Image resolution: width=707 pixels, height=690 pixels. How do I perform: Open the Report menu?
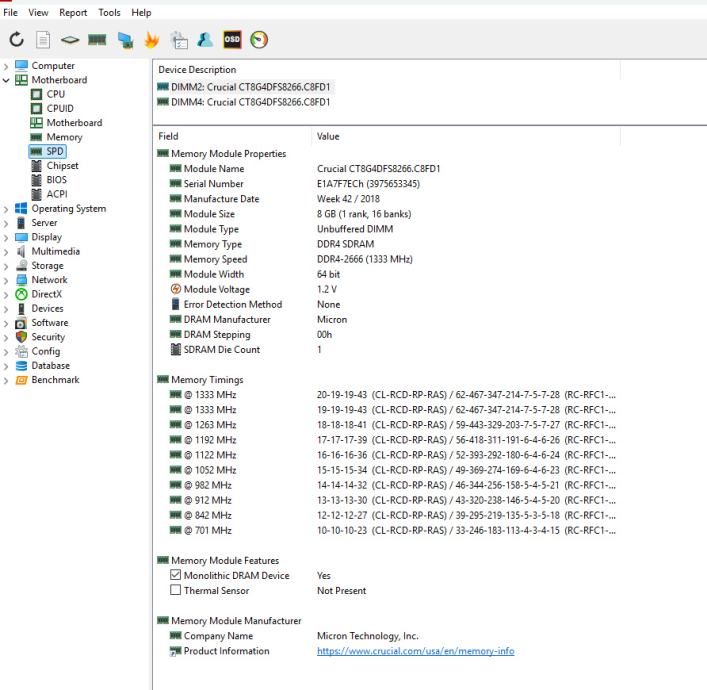(x=72, y=12)
